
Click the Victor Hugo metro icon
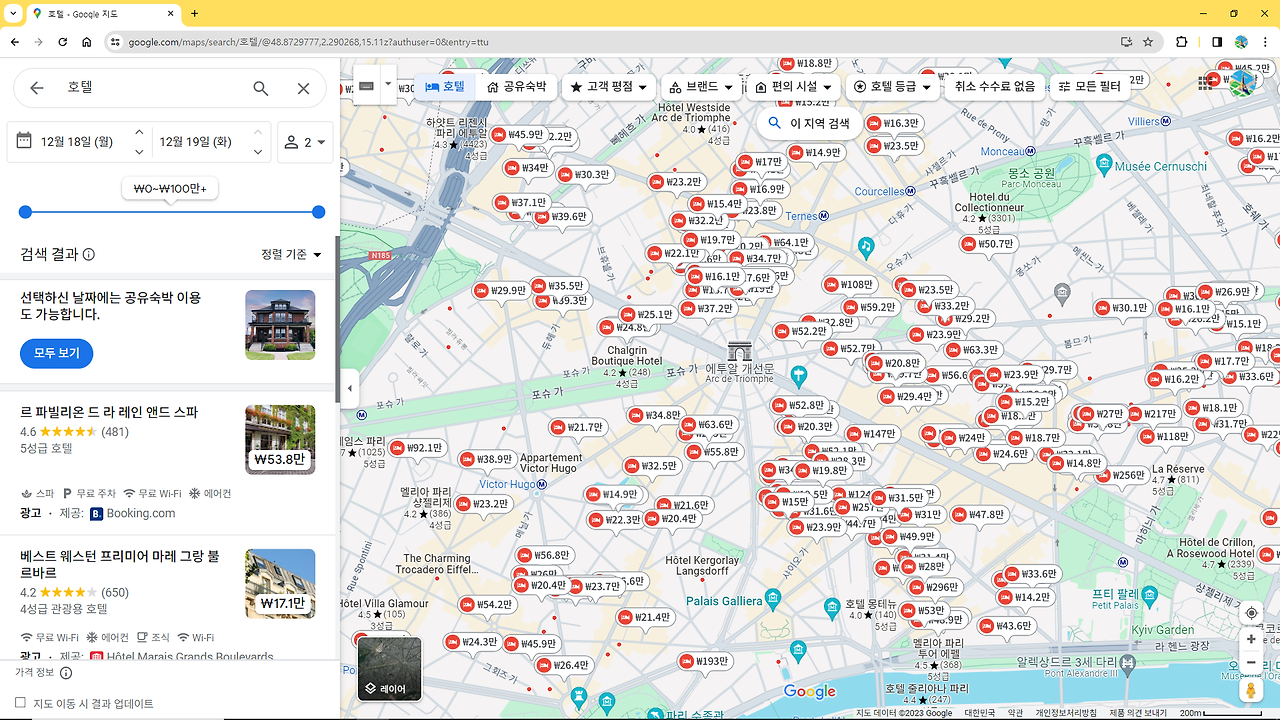(x=541, y=484)
